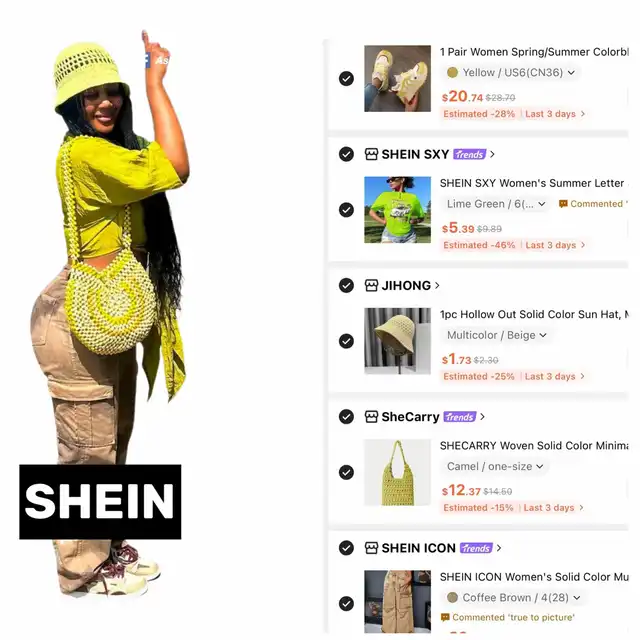
Task: Click the SHEIN logo banner
Action: tap(100, 502)
